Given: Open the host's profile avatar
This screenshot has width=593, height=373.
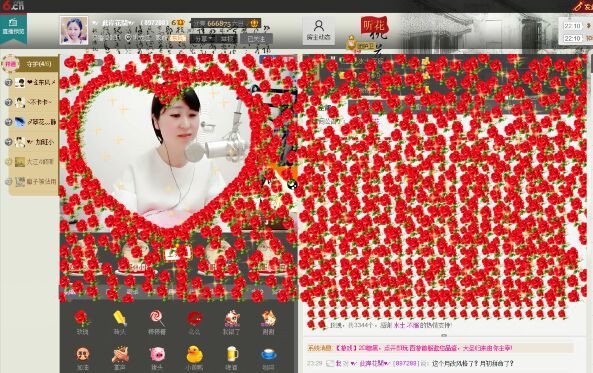Looking at the screenshot, I should [74, 30].
